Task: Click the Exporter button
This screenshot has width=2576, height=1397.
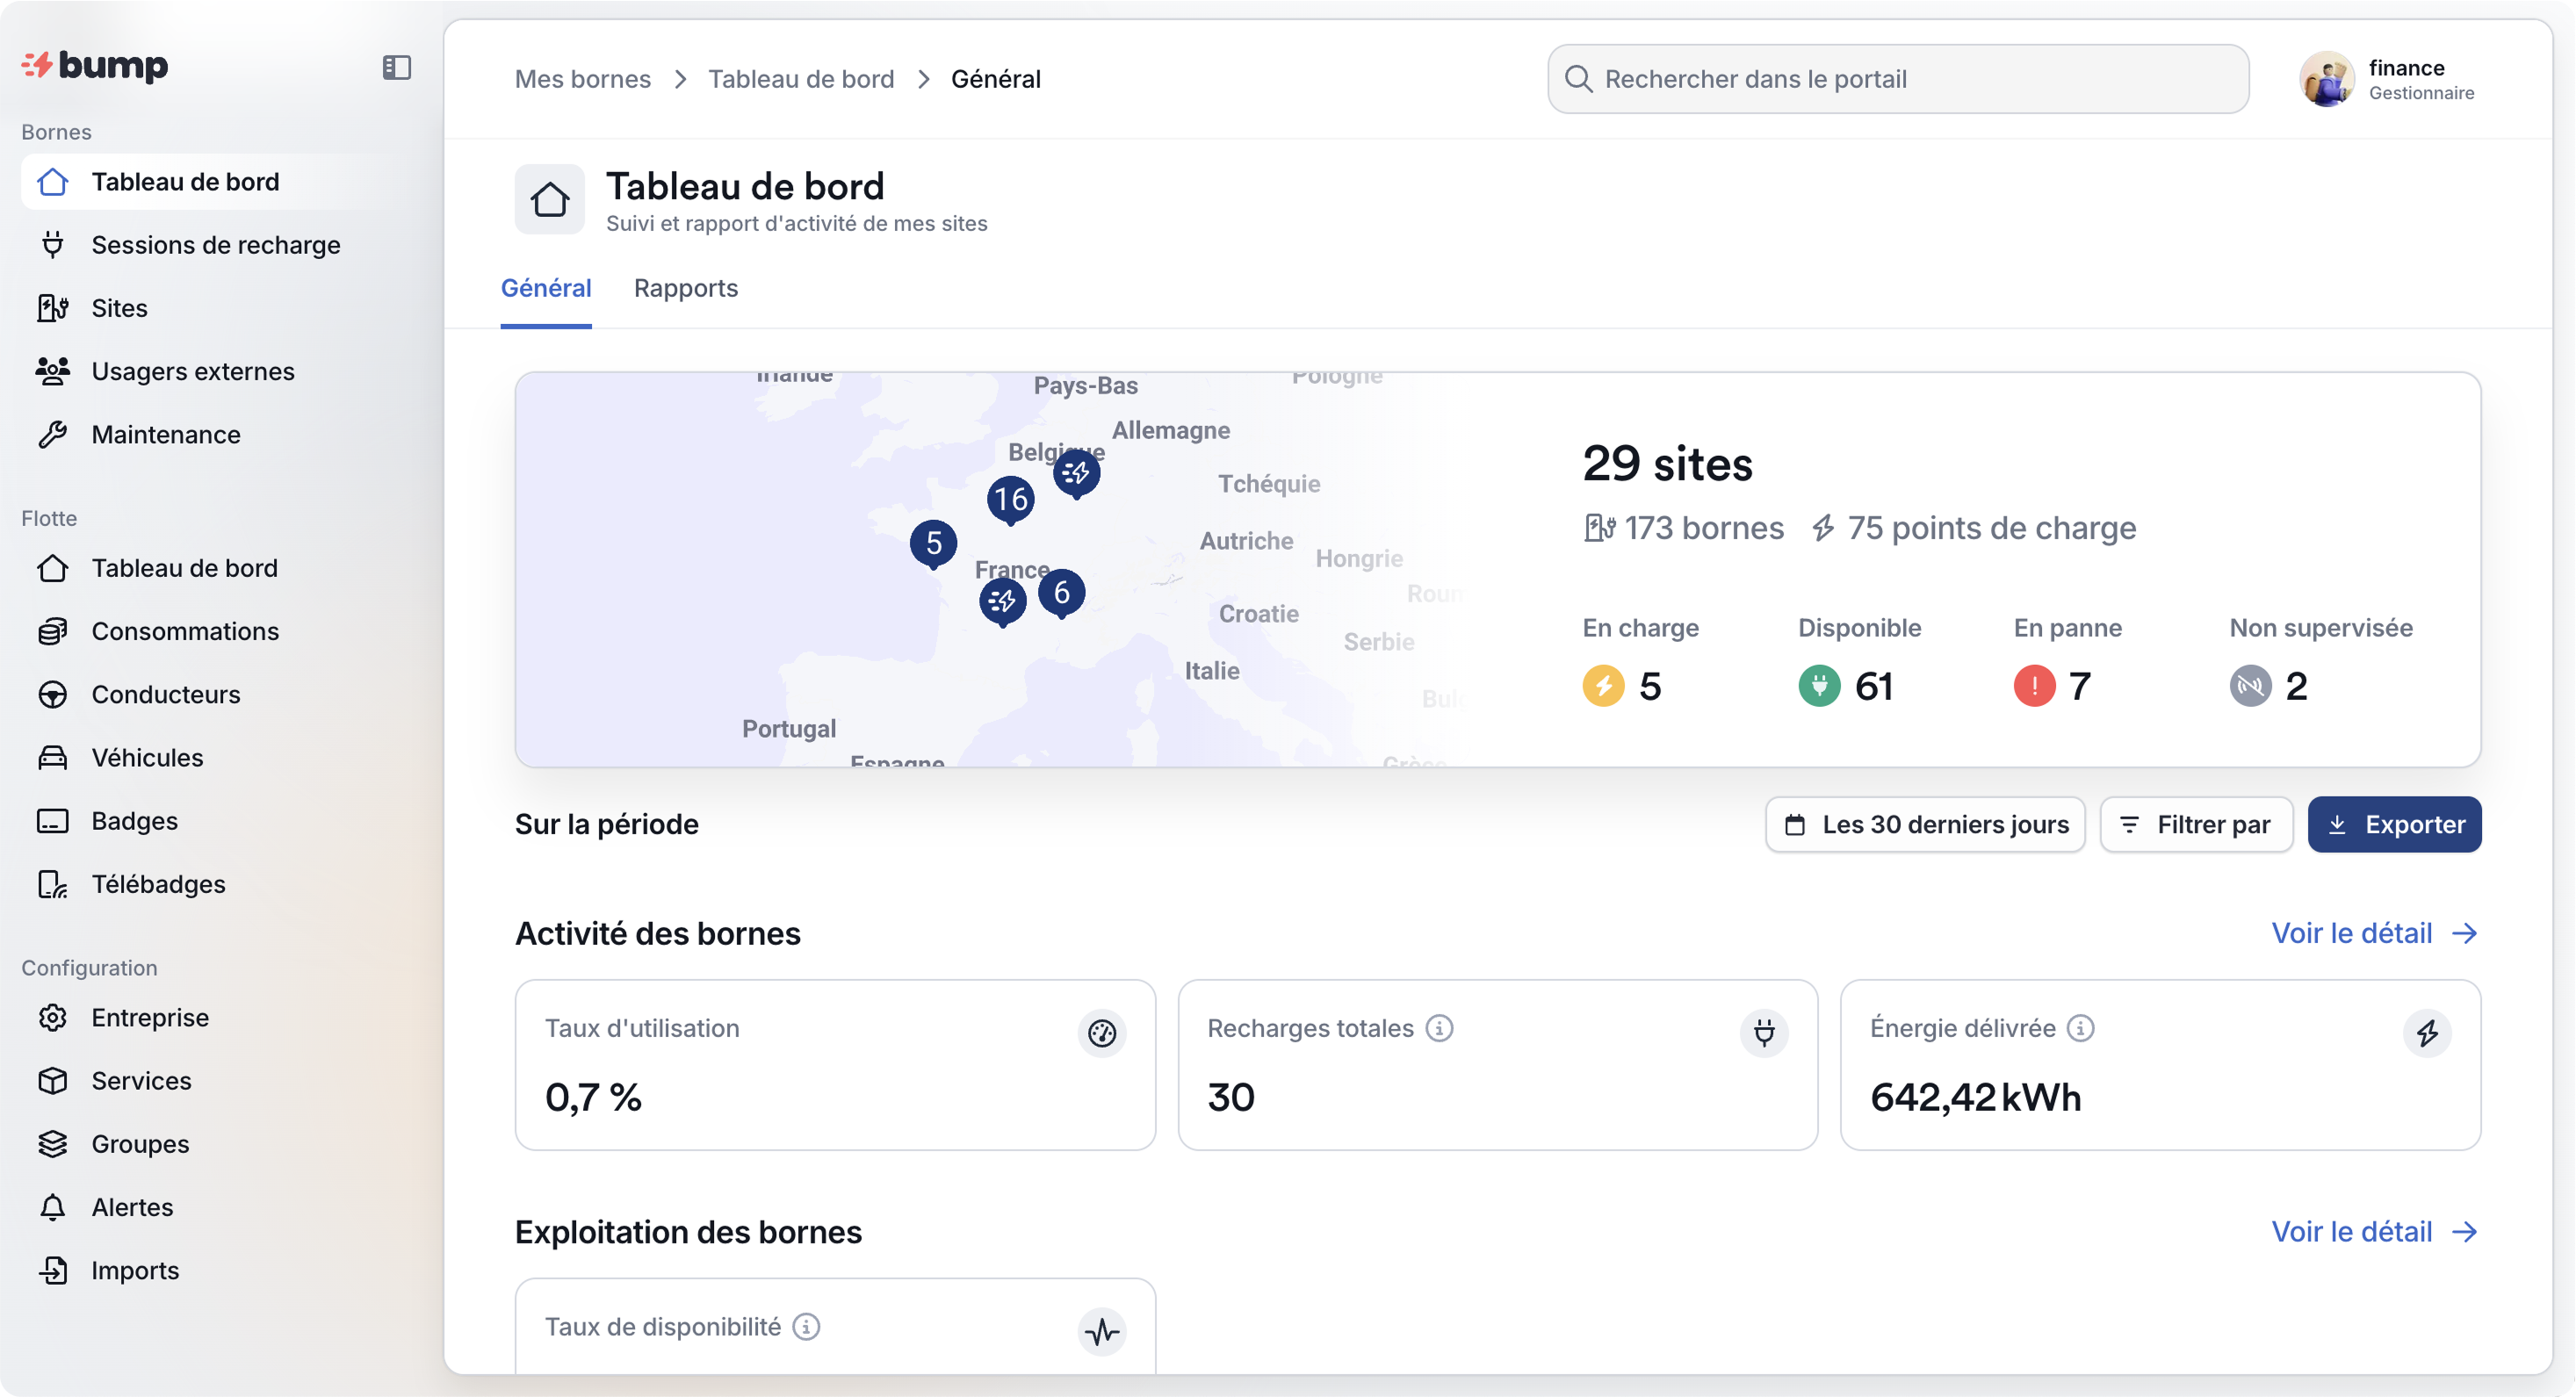Action: click(2394, 824)
